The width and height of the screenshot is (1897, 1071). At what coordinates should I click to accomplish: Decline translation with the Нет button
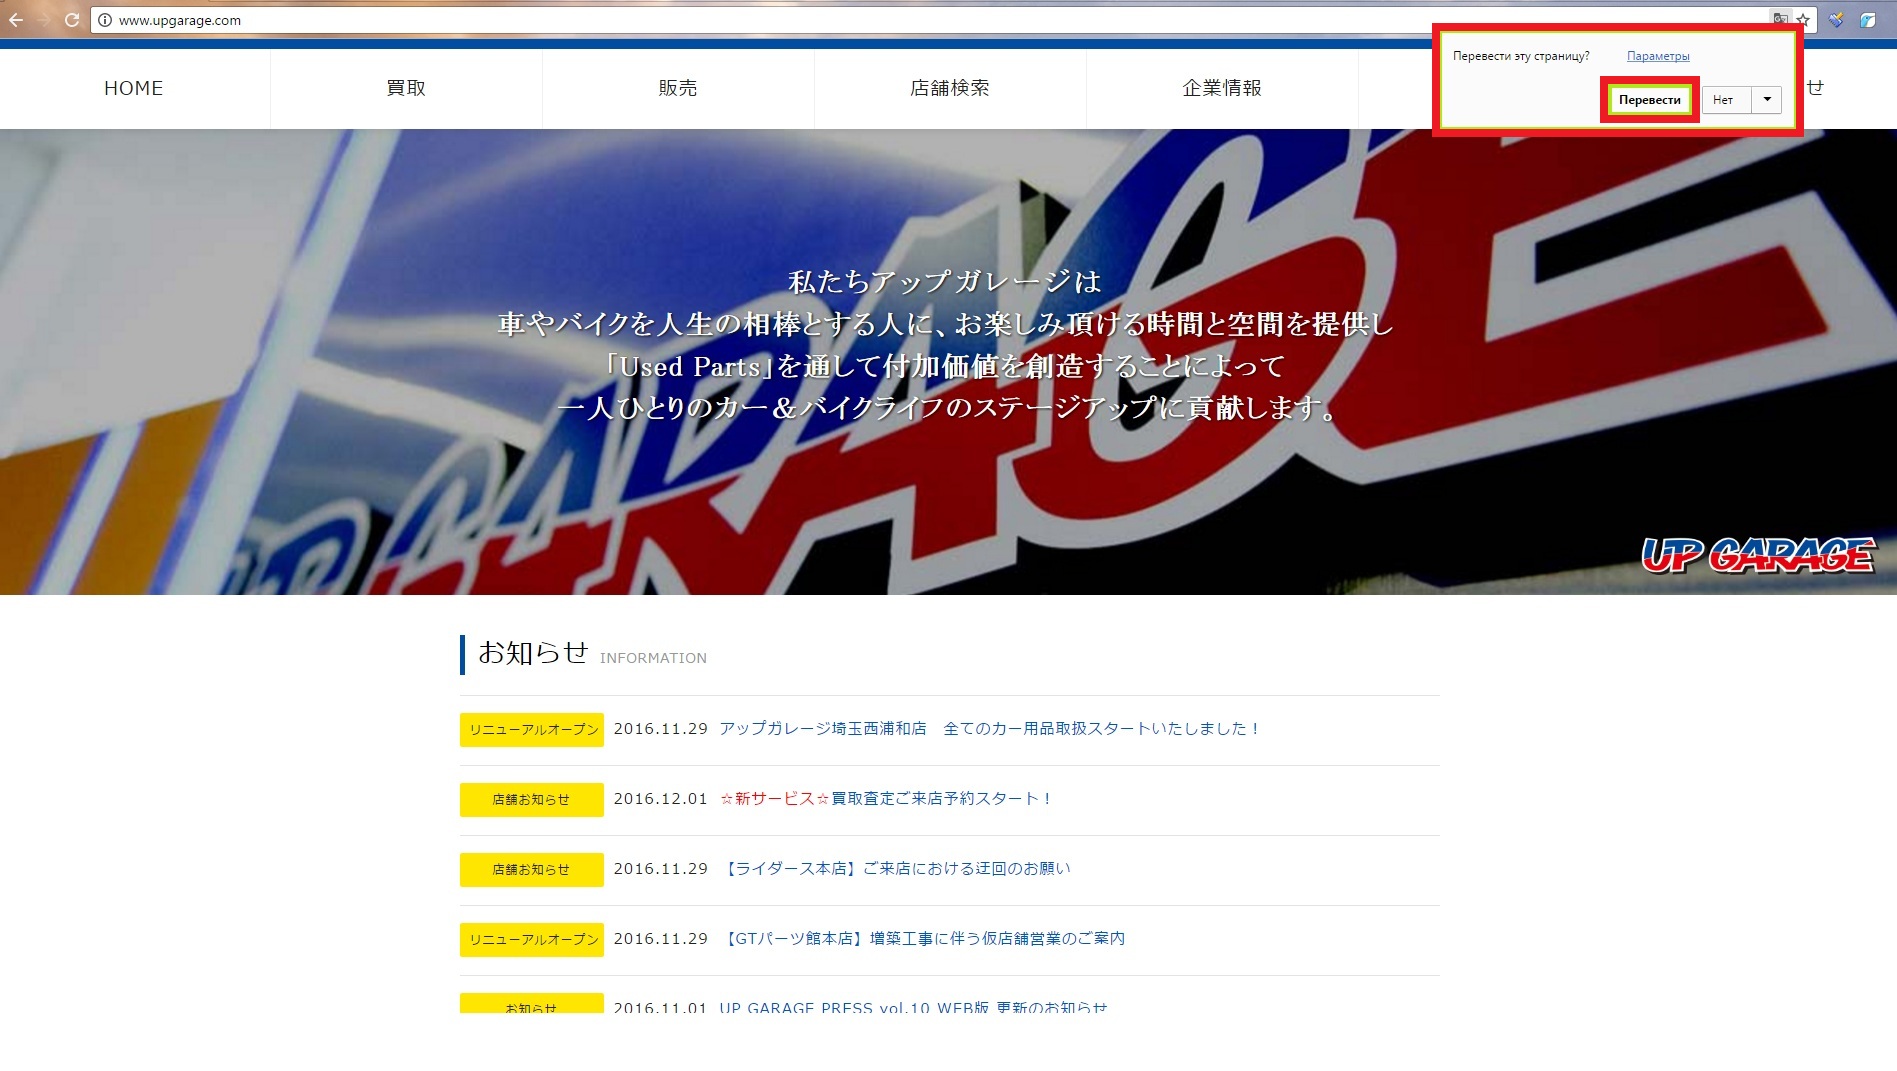coord(1726,100)
